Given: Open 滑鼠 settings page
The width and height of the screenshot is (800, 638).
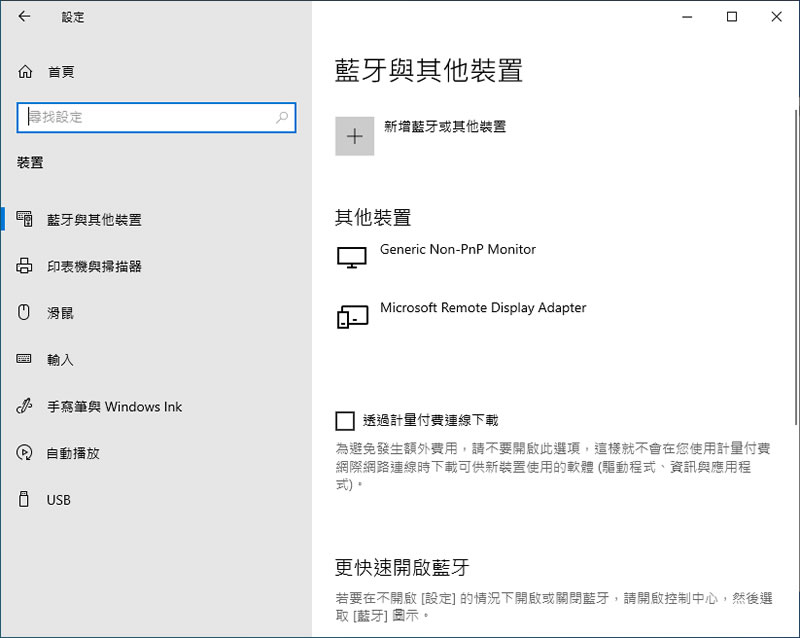Looking at the screenshot, I should click(x=60, y=313).
